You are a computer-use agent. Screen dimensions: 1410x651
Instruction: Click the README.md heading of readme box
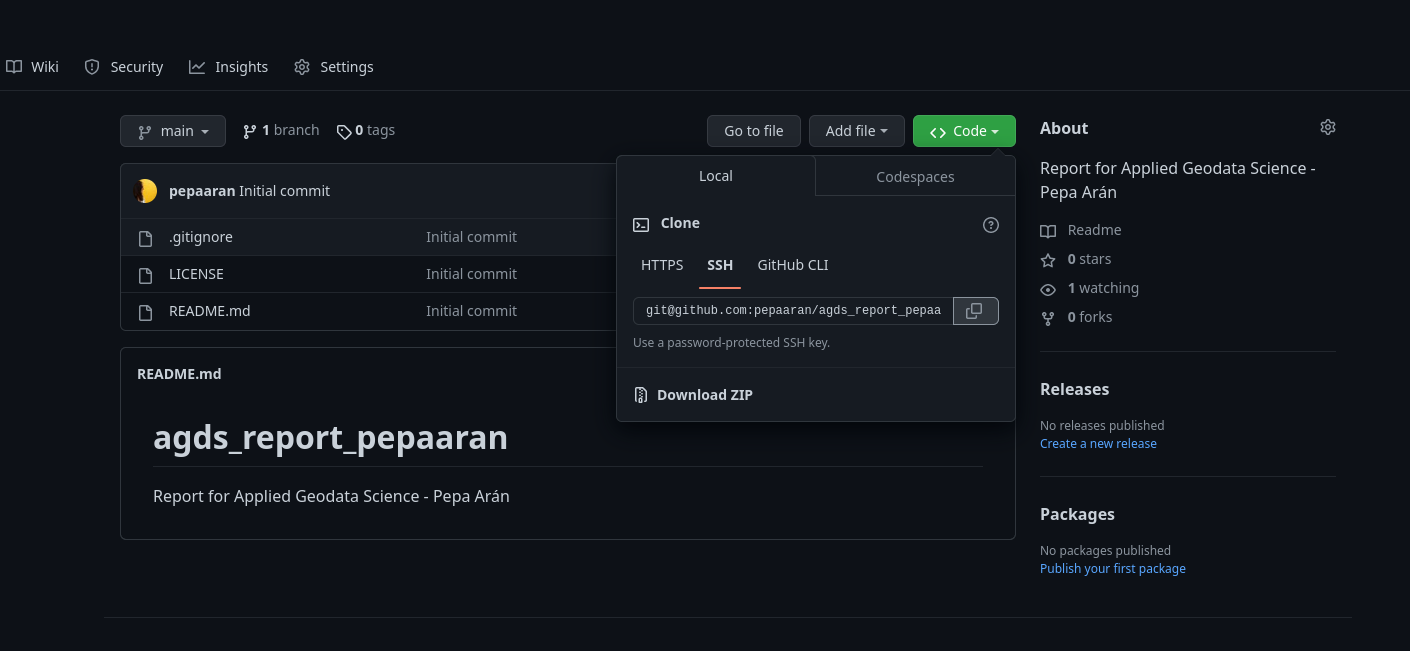(x=179, y=375)
